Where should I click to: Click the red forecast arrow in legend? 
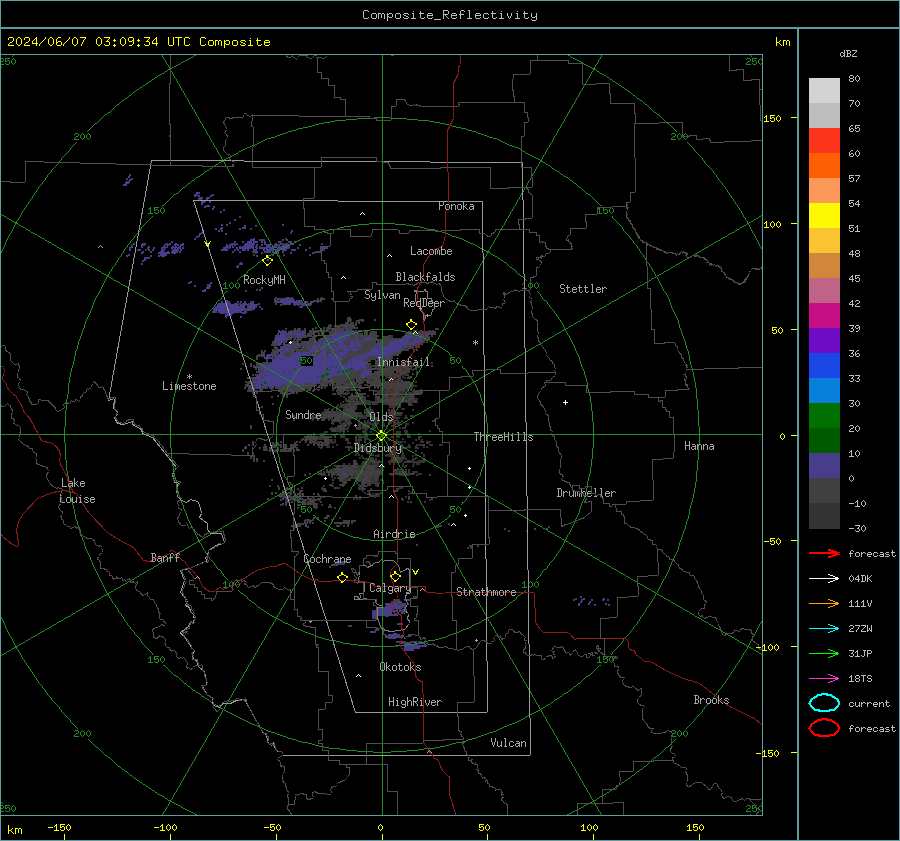[x=824, y=553]
